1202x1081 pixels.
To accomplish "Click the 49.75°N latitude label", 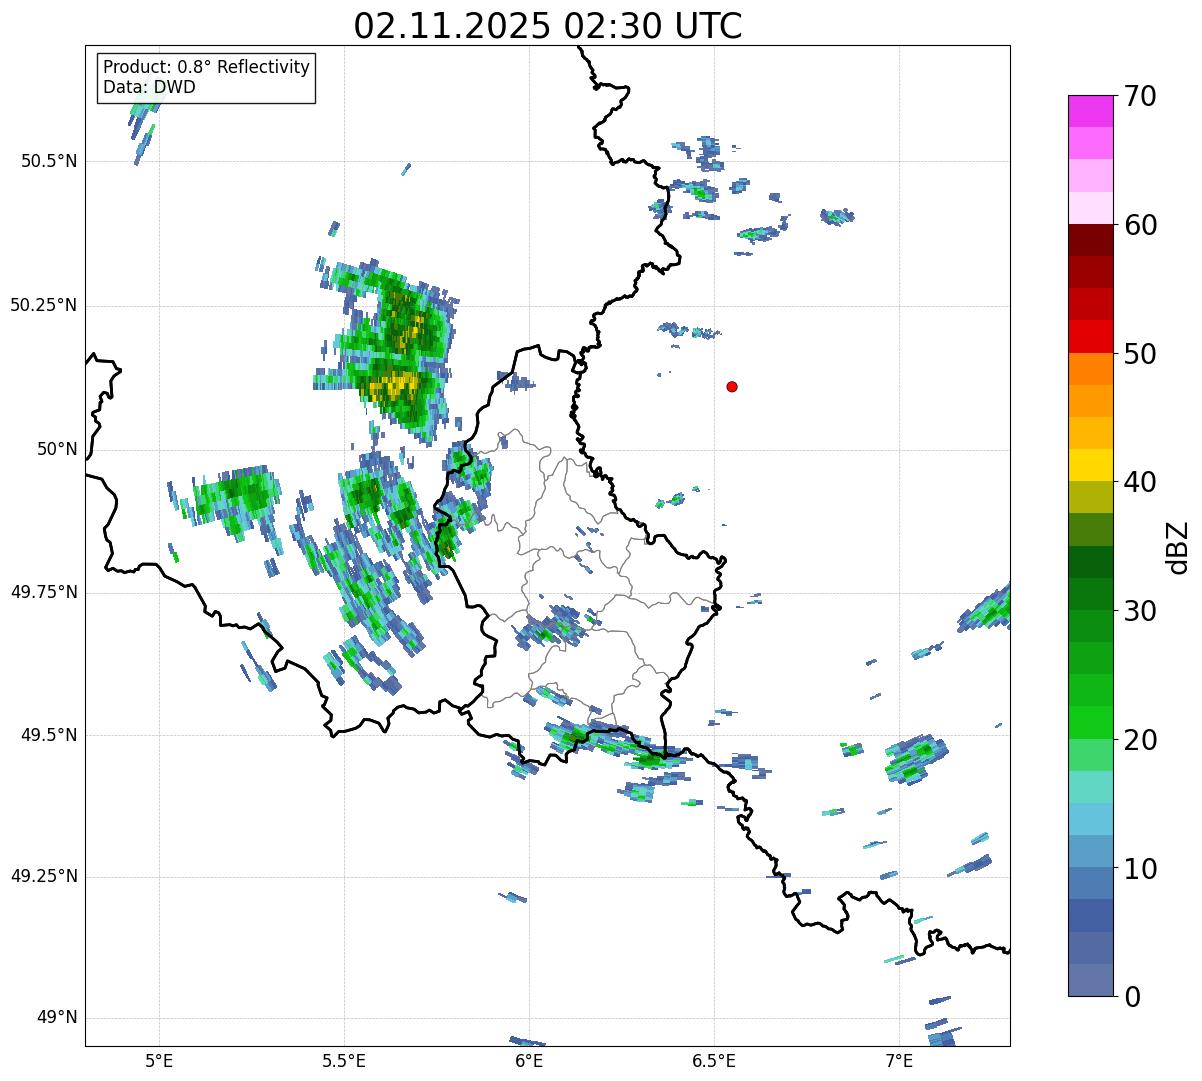I will [x=44, y=592].
